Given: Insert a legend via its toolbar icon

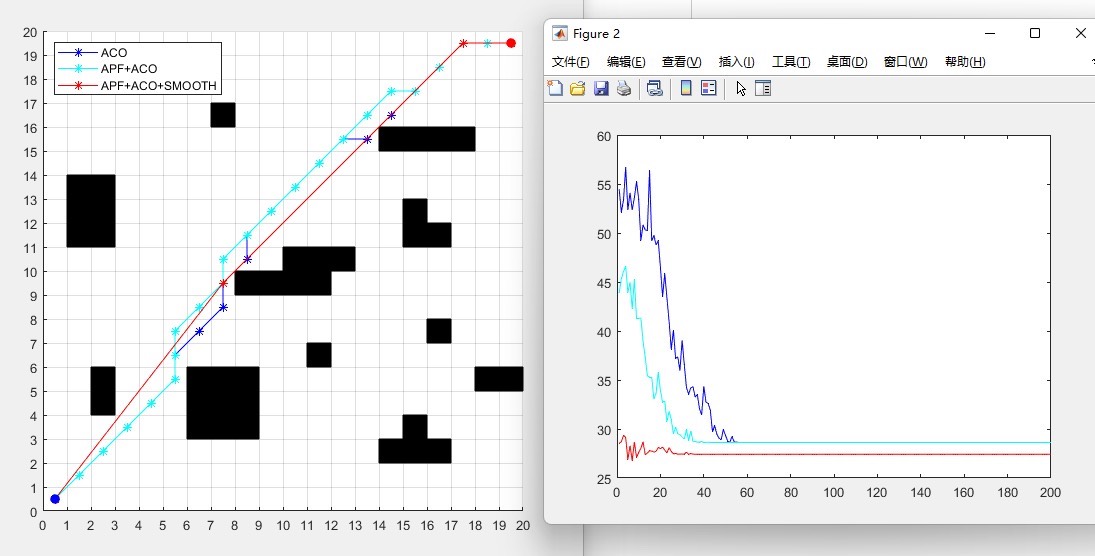Looking at the screenshot, I should pyautogui.click(x=709, y=88).
